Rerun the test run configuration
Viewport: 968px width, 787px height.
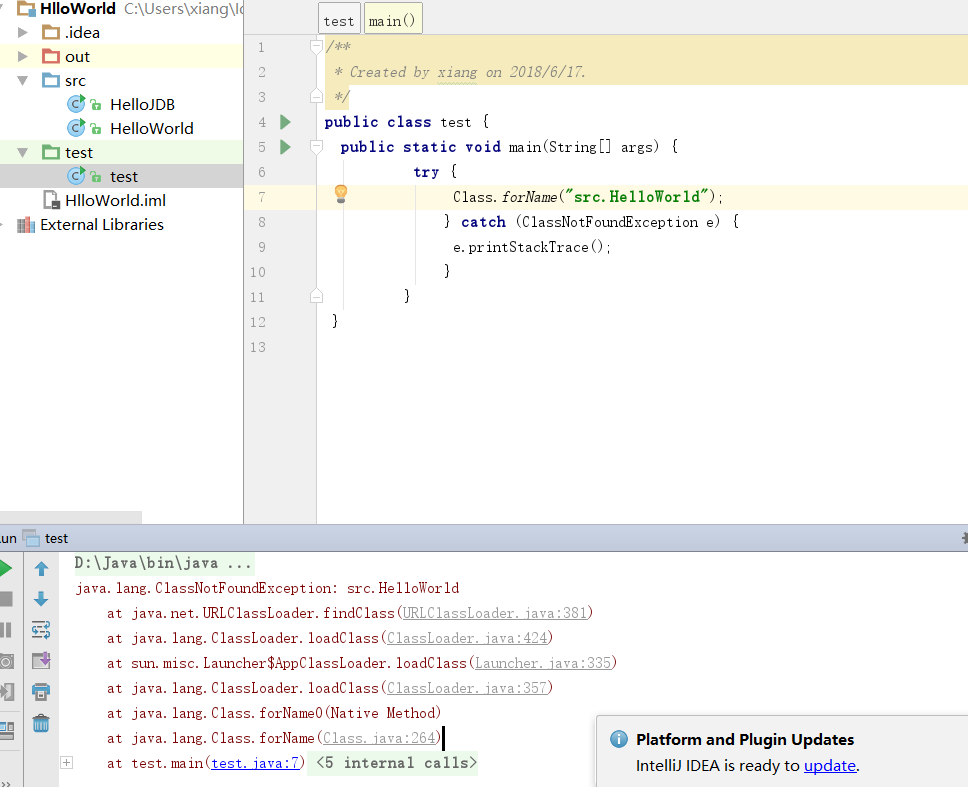pyautogui.click(x=6, y=568)
